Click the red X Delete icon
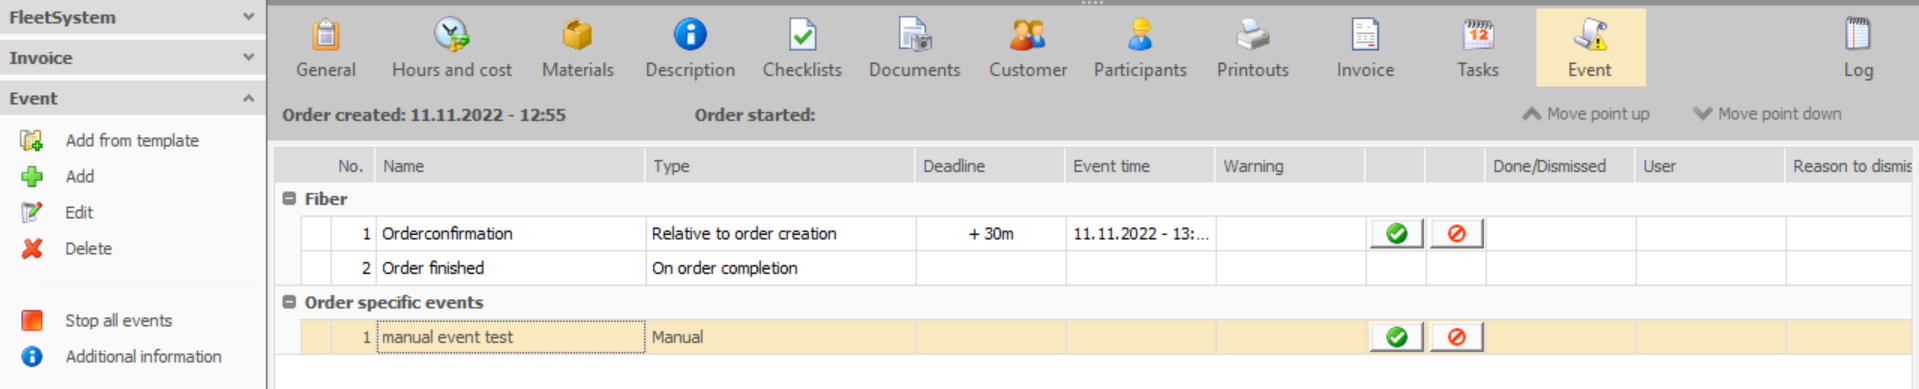 (32, 249)
